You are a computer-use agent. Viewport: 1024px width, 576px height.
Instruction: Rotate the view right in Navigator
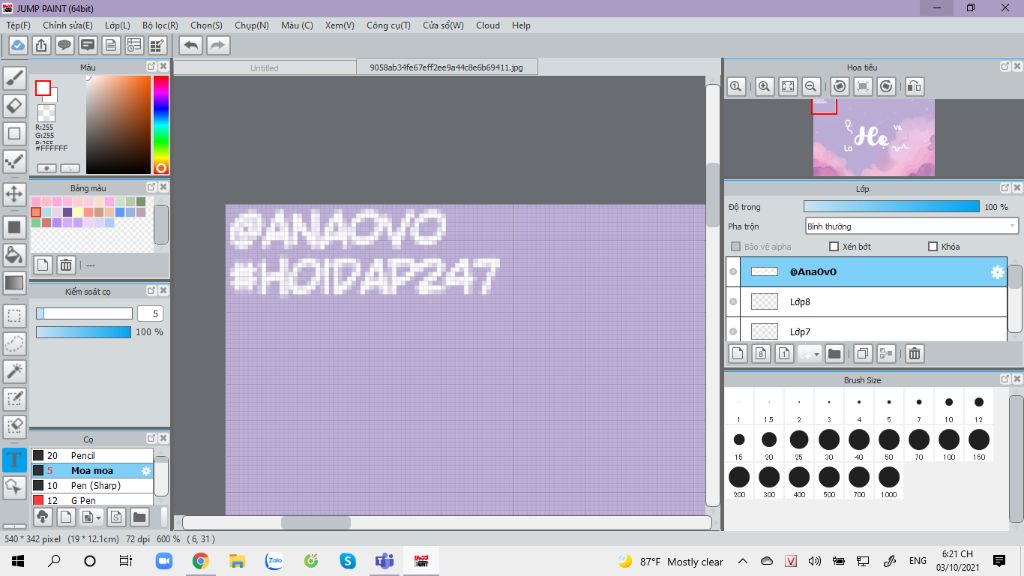(x=886, y=86)
